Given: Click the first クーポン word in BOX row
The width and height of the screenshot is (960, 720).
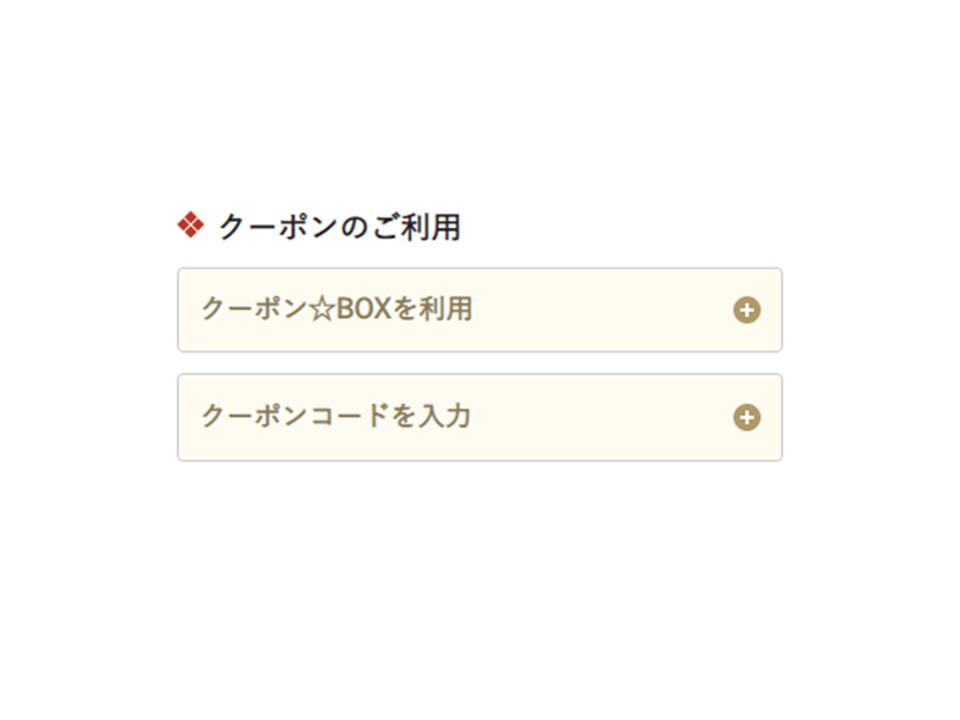Looking at the screenshot, I should 254,310.
